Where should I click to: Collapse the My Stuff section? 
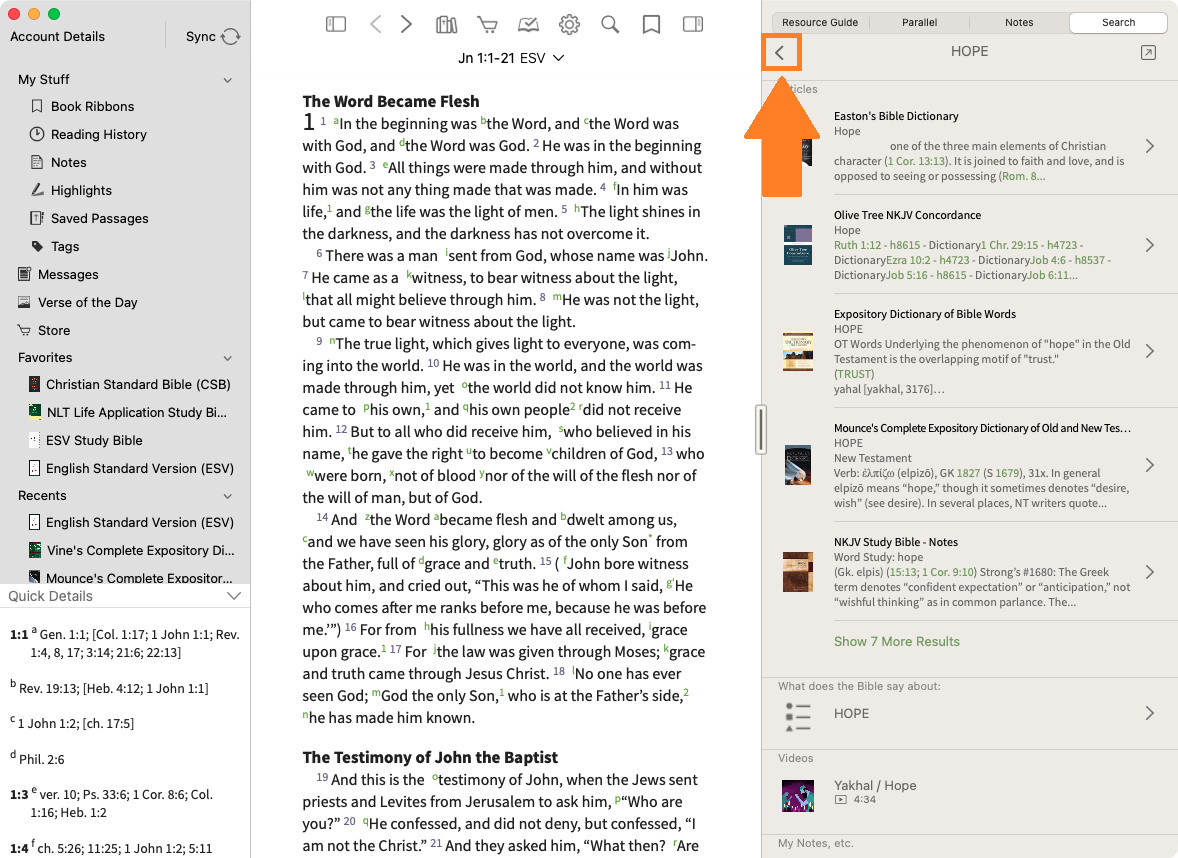pyautogui.click(x=228, y=80)
